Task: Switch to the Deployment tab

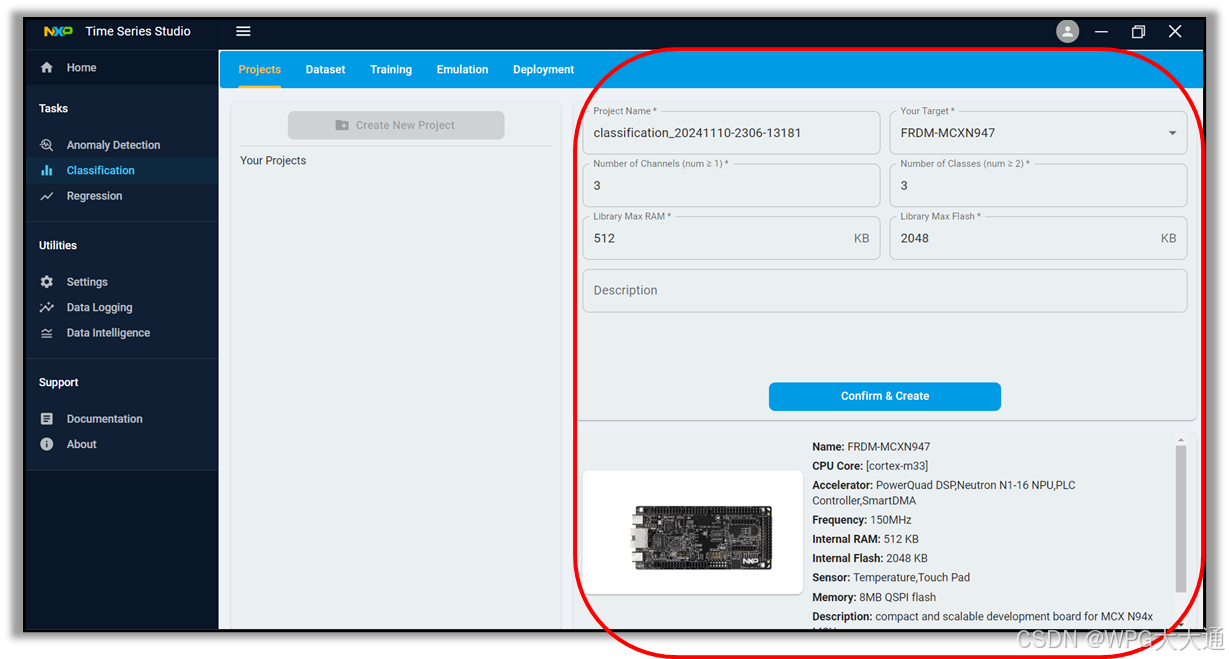Action: [544, 70]
